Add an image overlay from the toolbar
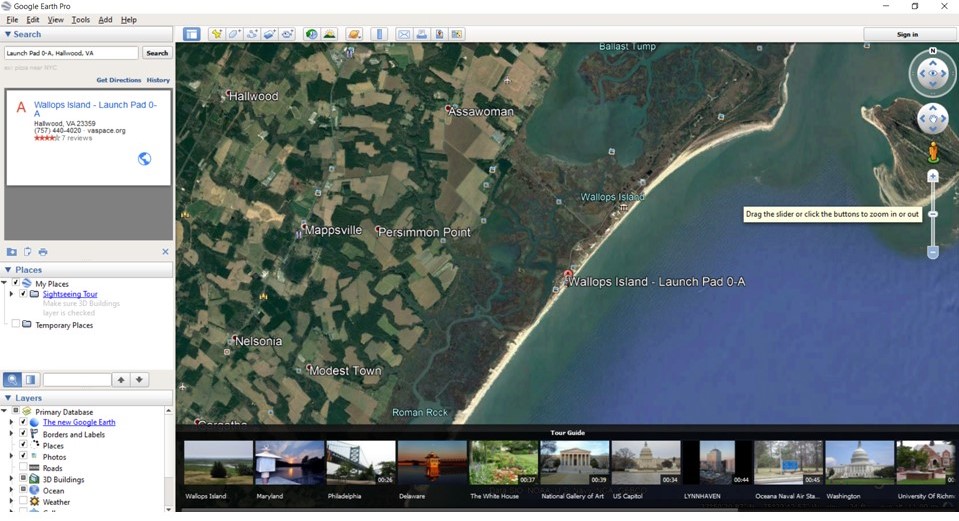 click(x=270, y=34)
